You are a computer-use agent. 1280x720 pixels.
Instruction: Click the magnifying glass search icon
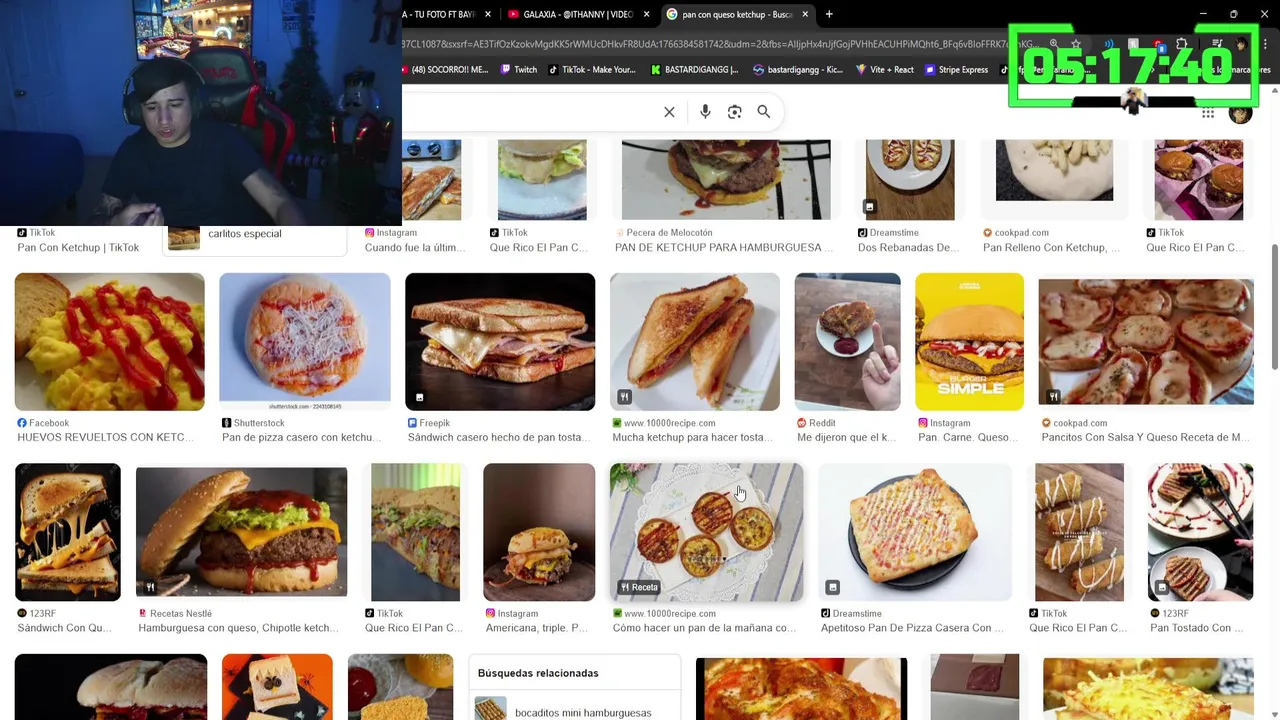tap(763, 112)
